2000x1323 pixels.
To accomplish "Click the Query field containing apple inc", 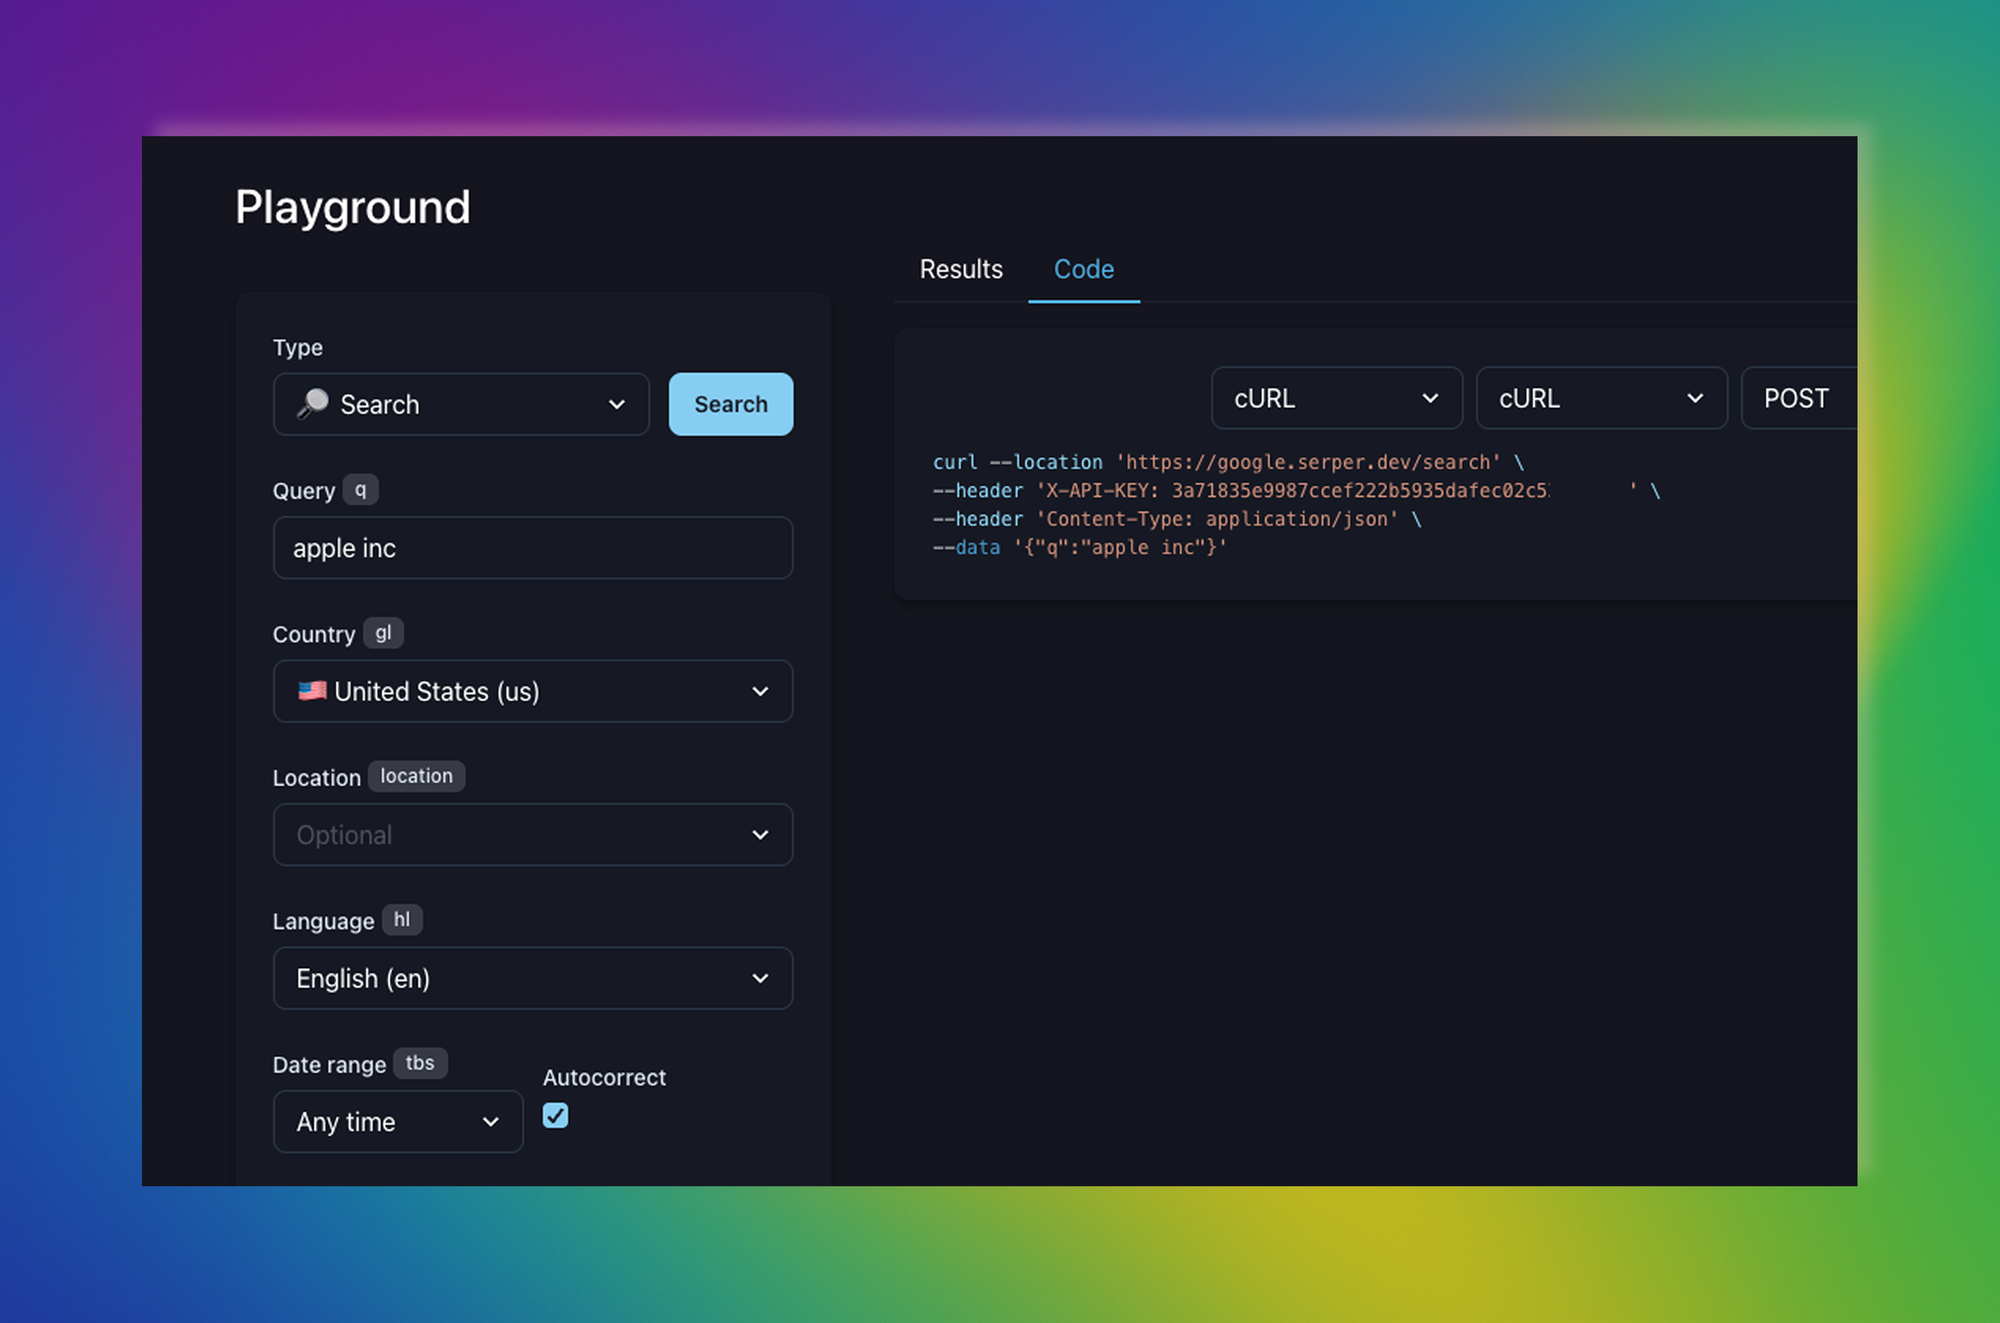I will (532, 548).
